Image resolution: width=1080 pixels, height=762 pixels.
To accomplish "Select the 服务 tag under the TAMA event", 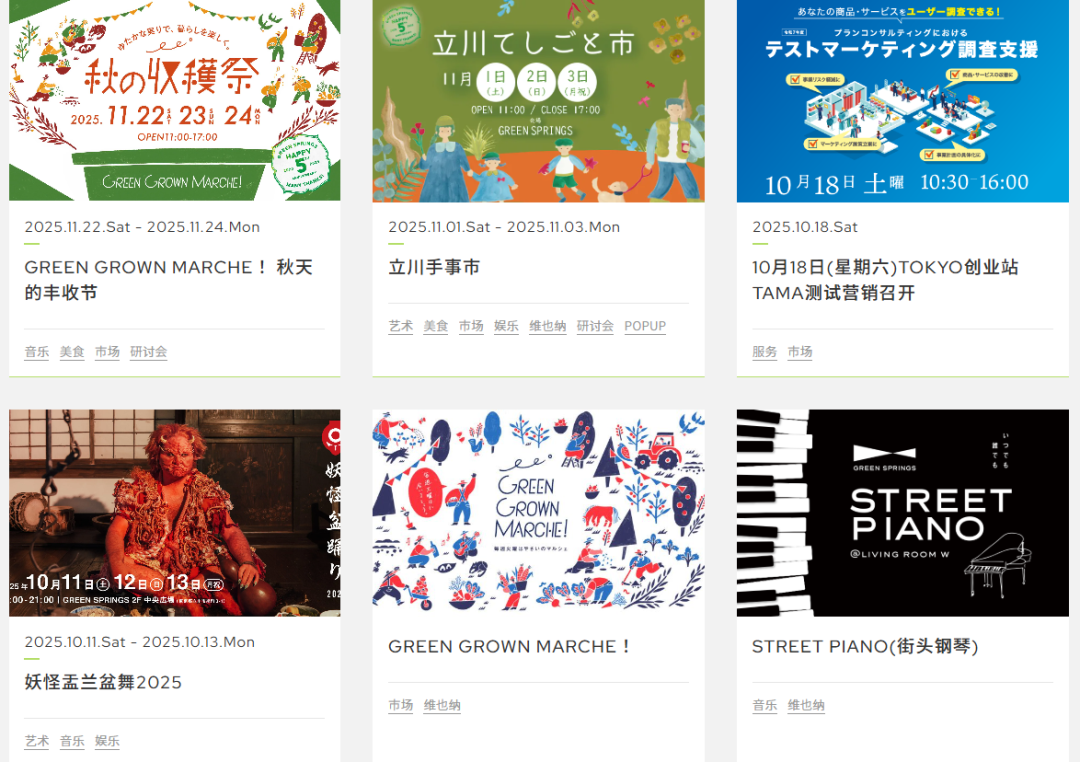I will [x=765, y=352].
